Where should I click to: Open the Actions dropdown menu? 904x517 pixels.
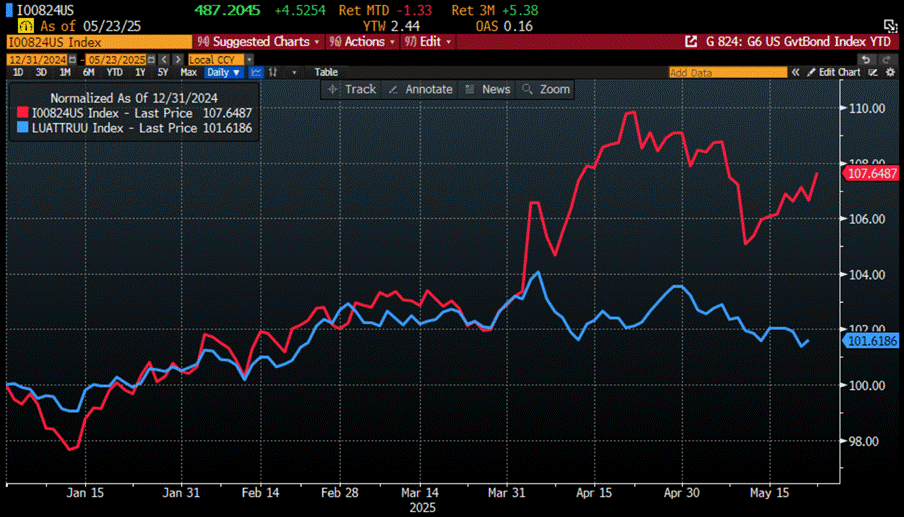[x=362, y=41]
